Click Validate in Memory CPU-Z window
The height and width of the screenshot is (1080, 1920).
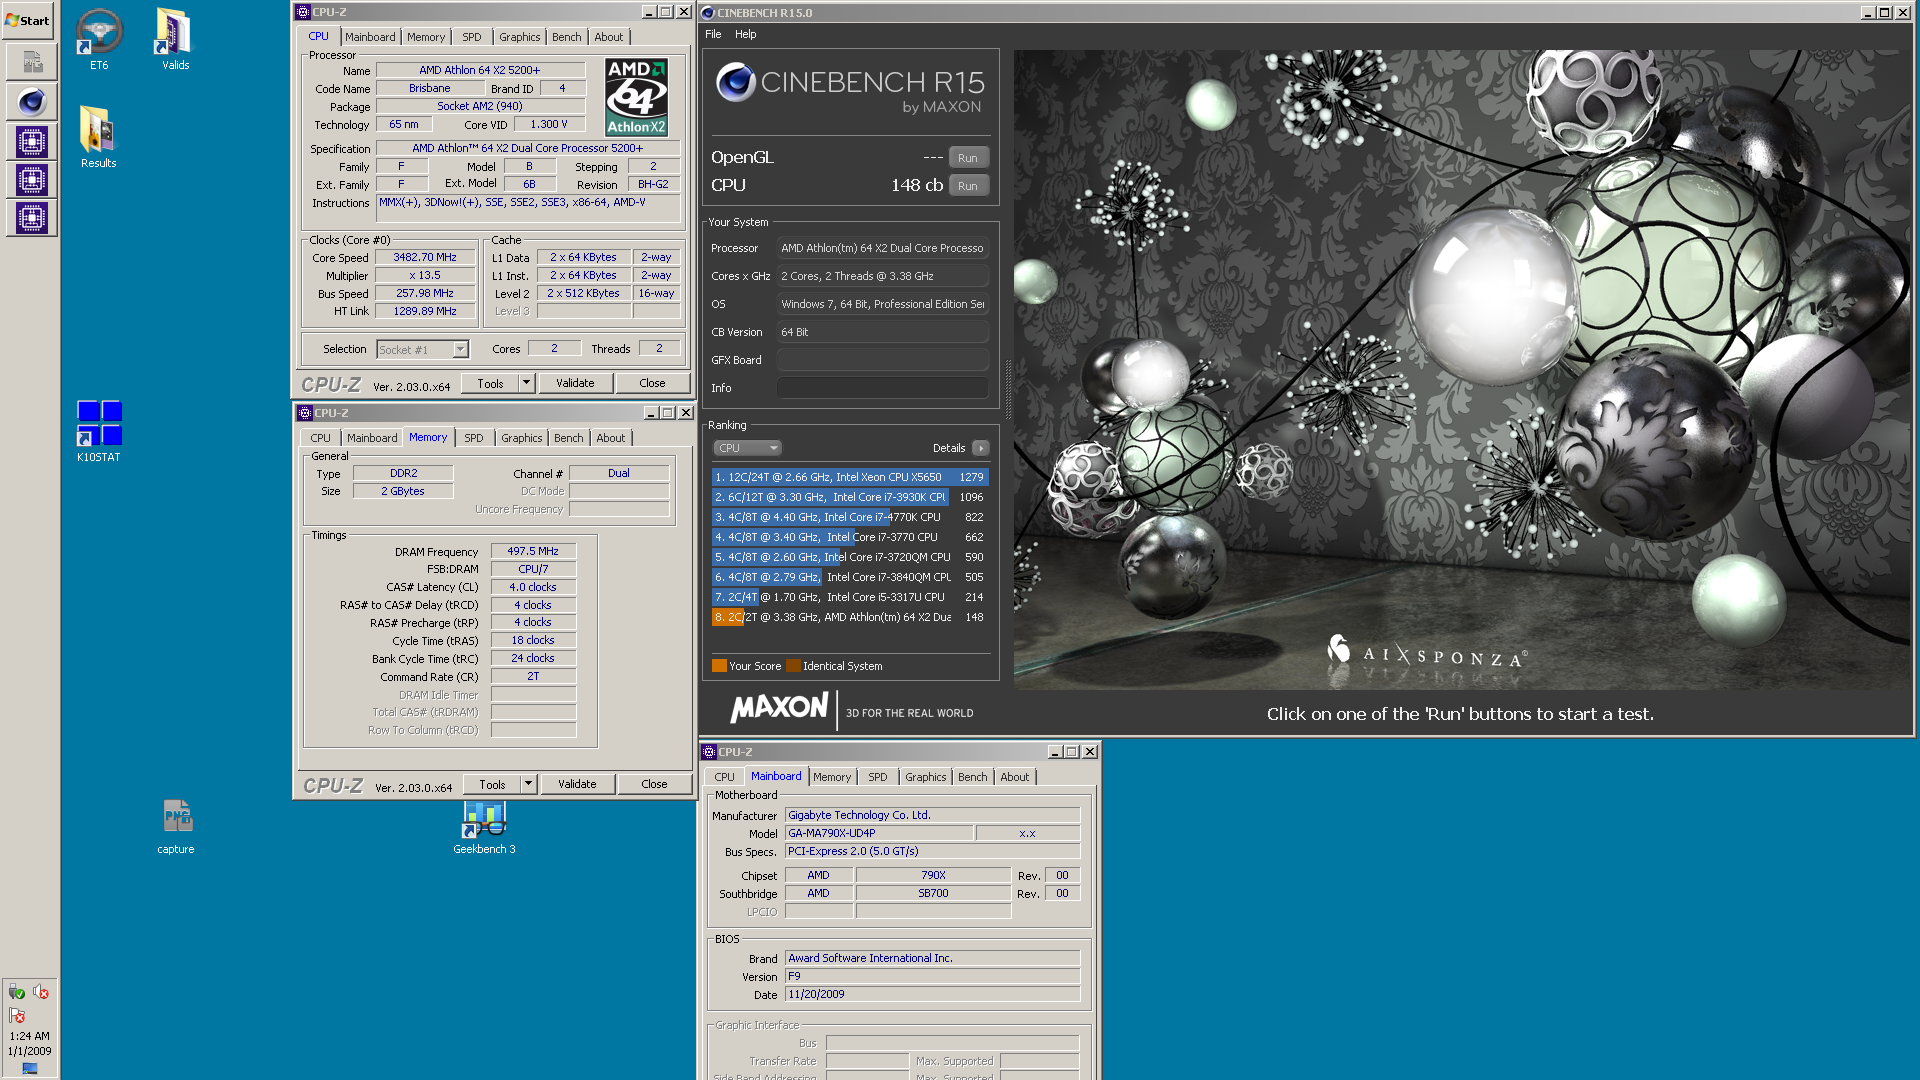point(577,784)
